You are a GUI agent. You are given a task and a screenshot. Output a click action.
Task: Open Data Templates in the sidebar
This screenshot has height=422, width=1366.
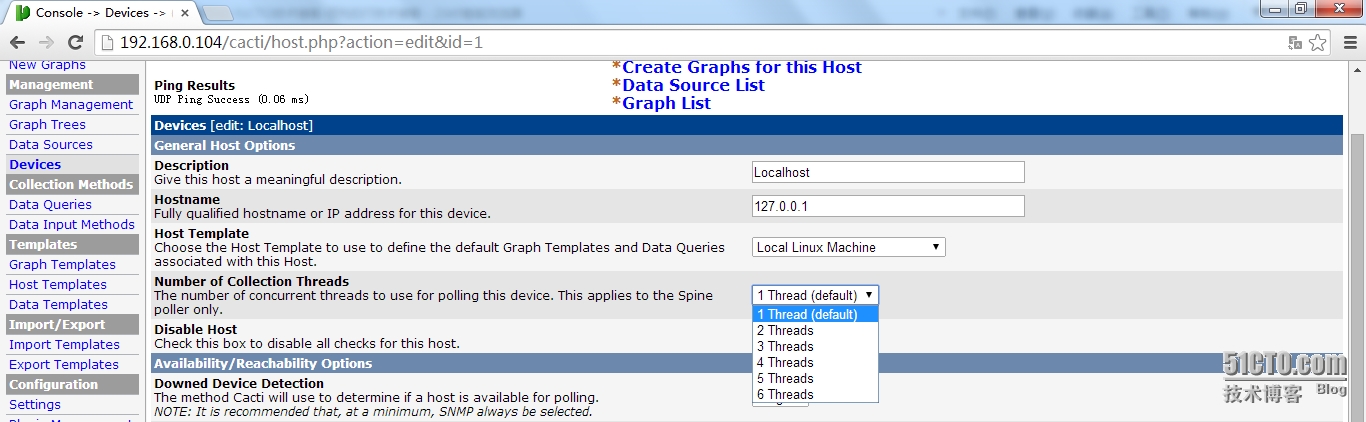pyautogui.click(x=58, y=304)
